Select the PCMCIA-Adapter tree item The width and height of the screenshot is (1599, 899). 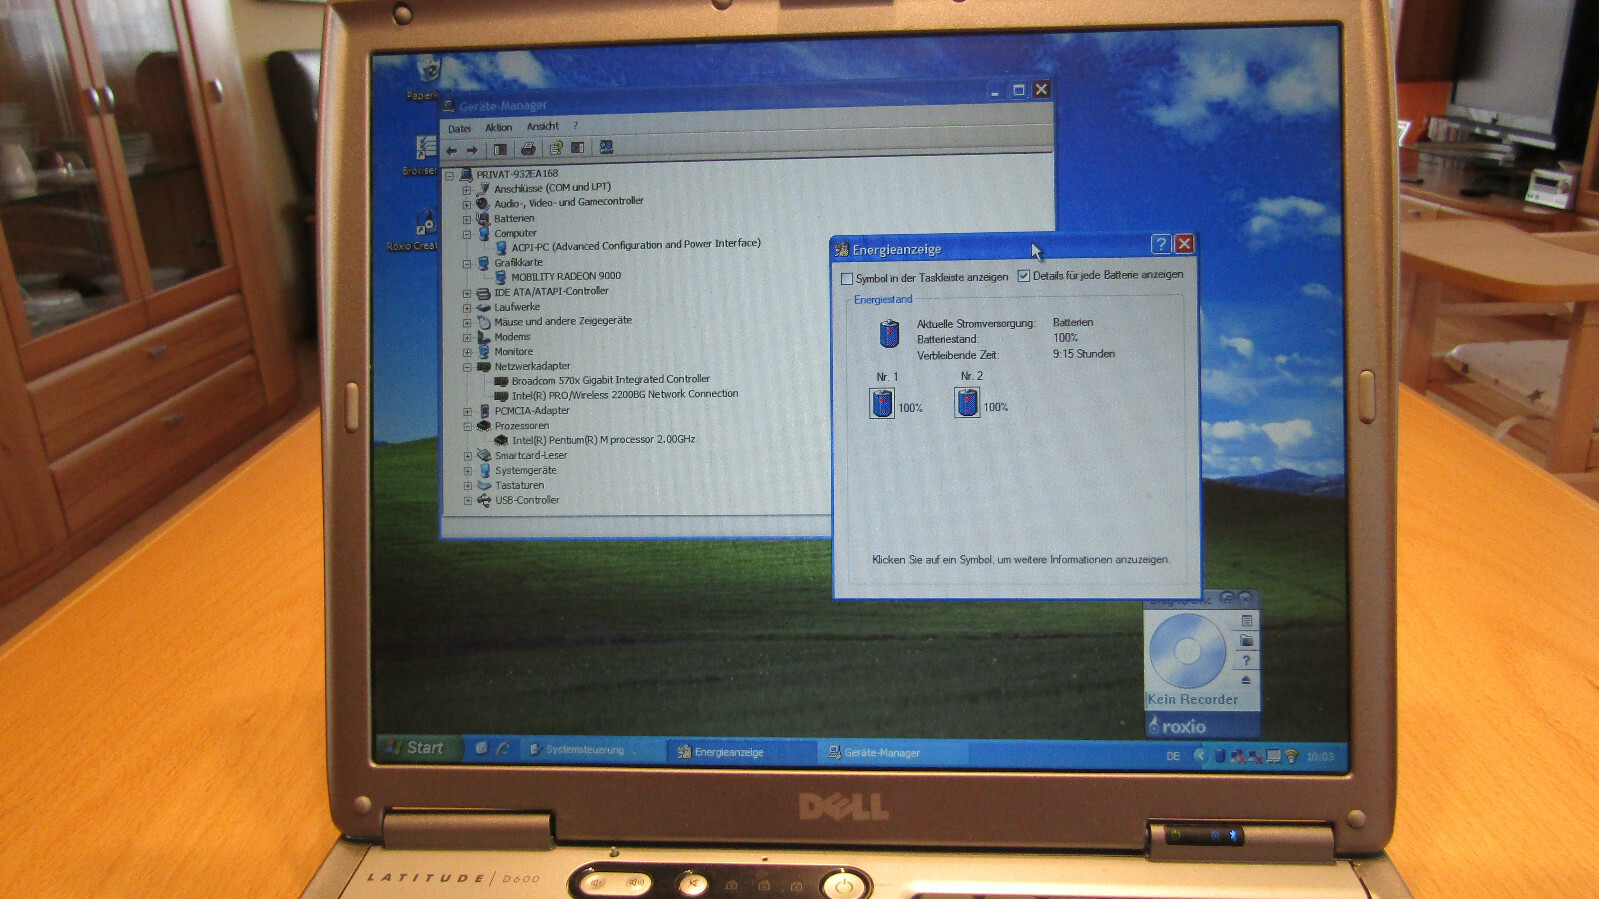coord(532,411)
